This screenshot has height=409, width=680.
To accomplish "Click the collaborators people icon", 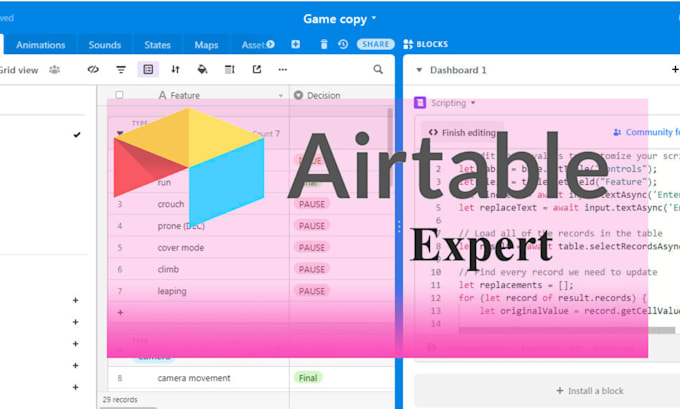I will pos(54,69).
